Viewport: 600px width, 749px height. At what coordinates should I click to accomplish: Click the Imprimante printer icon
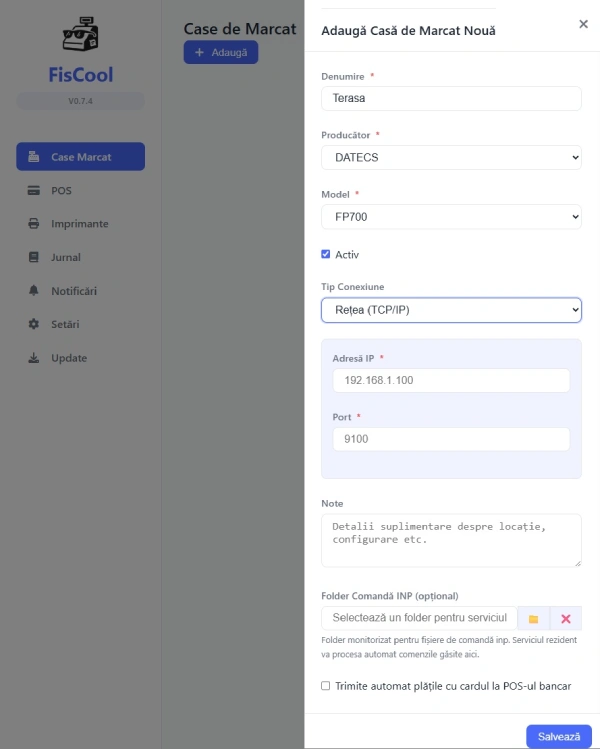[x=33, y=224]
